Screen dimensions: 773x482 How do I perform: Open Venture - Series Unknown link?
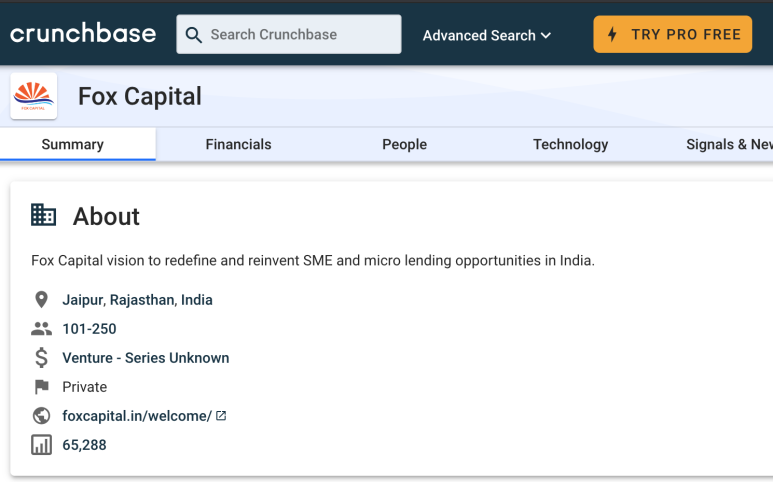(x=145, y=358)
